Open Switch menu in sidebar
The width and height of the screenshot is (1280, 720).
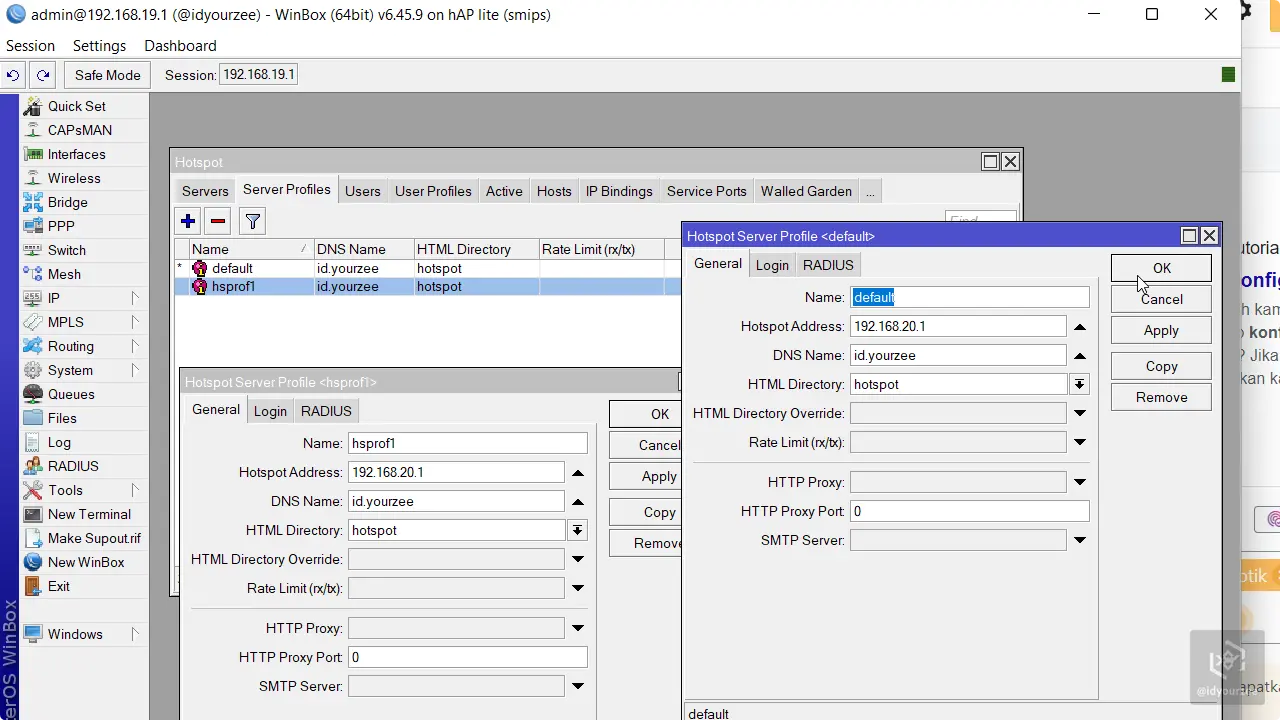point(66,250)
